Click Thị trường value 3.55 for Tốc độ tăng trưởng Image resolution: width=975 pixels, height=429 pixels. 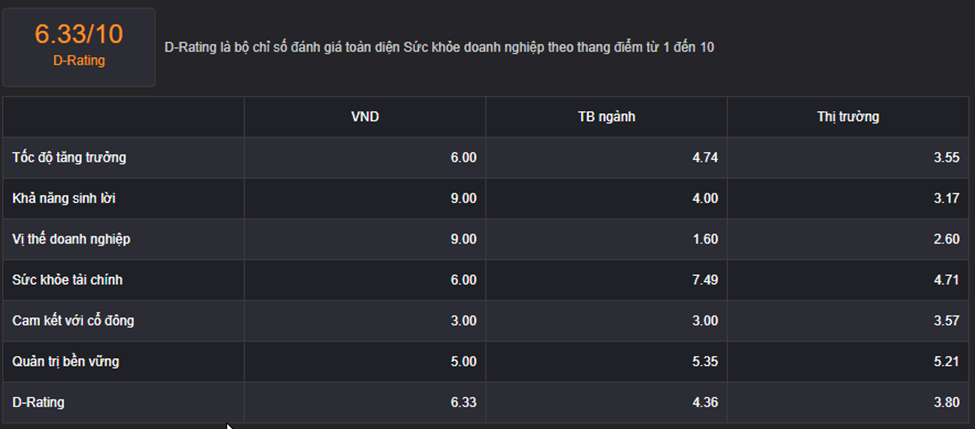(x=946, y=157)
